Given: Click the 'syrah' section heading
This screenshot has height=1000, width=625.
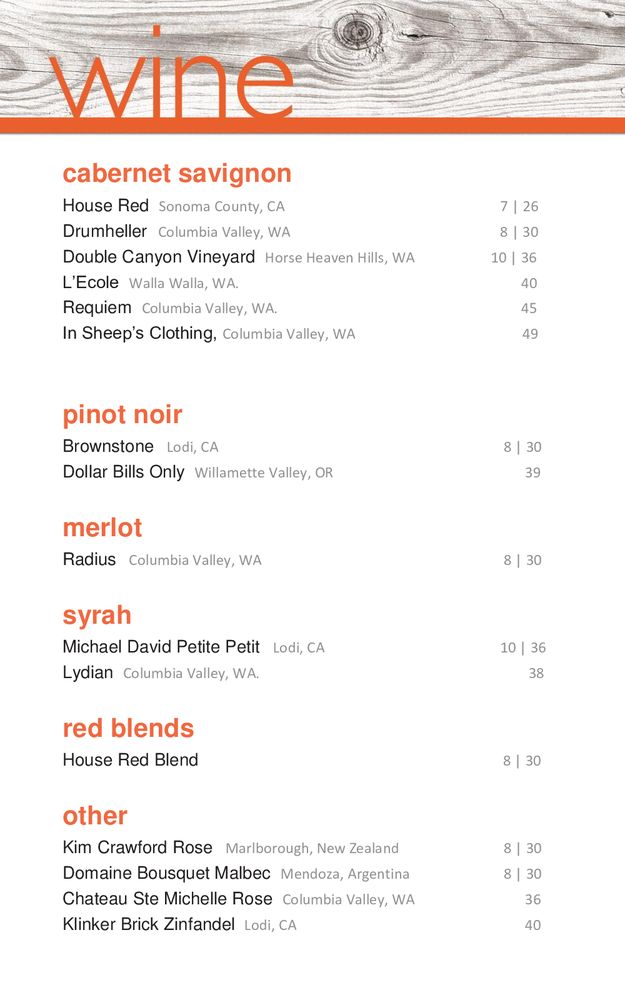Looking at the screenshot, I should pyautogui.click(x=97, y=614).
